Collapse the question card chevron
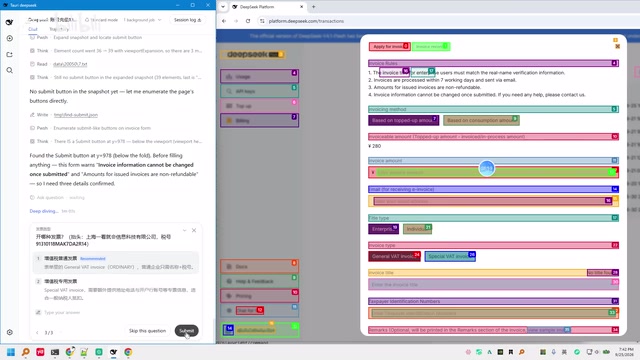Screen dimensions: 640x360 (x=184, y=230)
